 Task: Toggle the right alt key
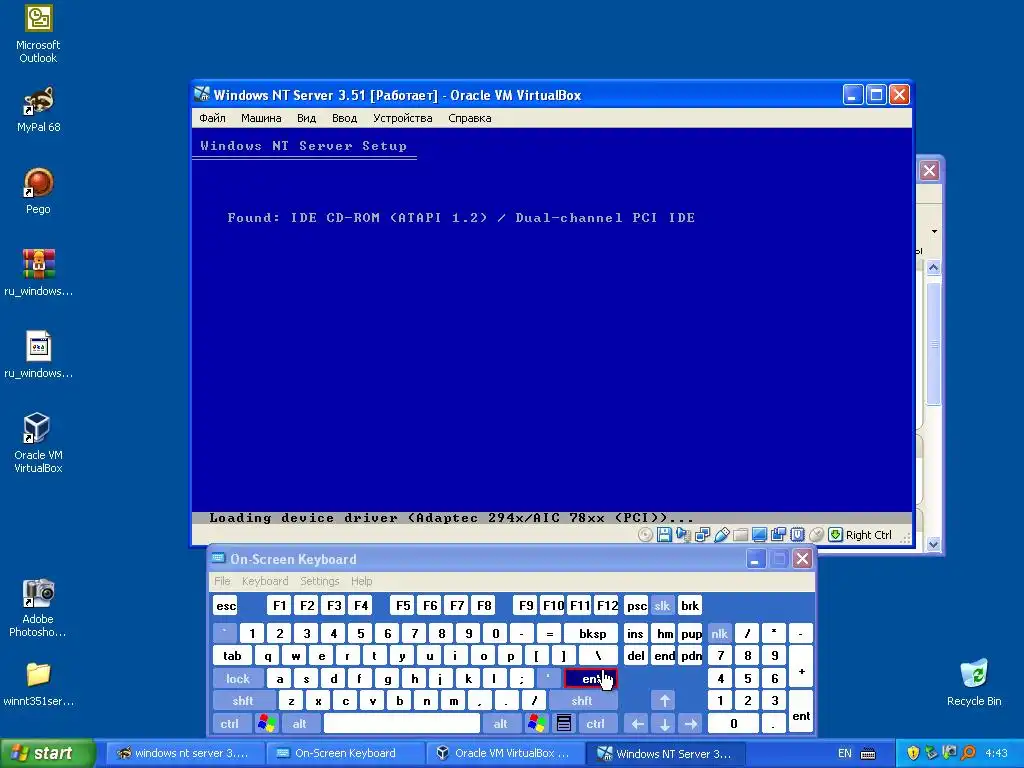point(500,724)
